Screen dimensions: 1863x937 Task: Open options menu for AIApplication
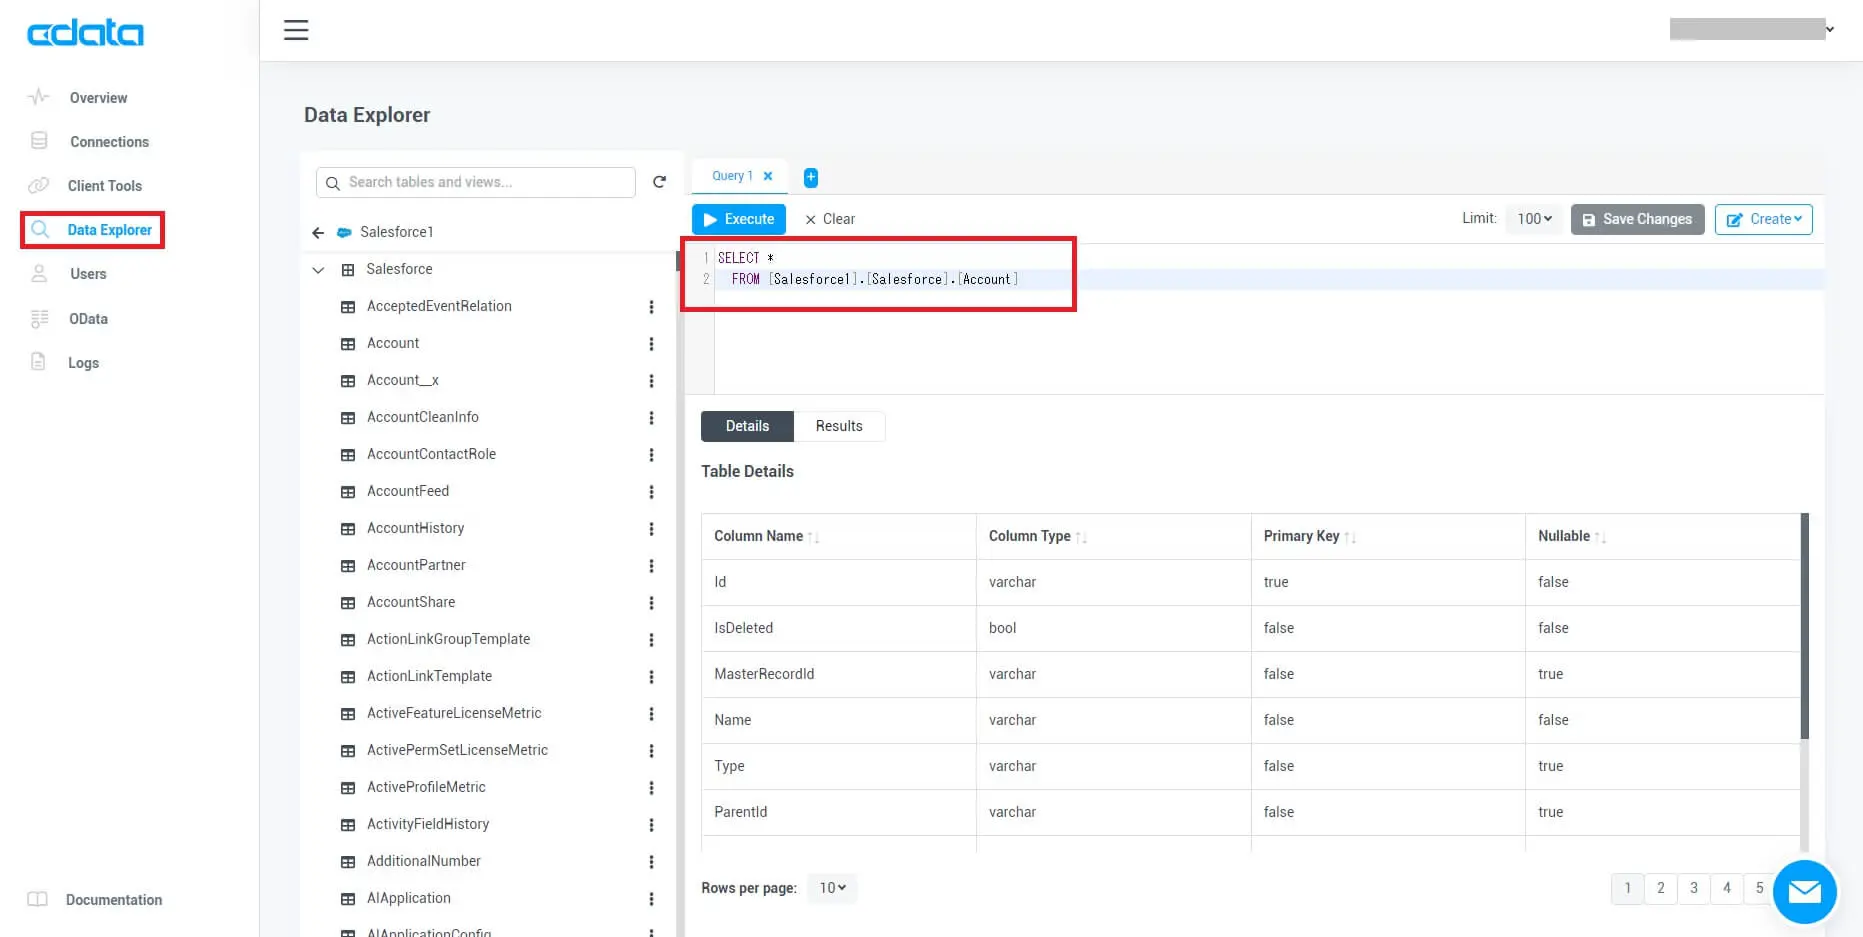pyautogui.click(x=651, y=899)
